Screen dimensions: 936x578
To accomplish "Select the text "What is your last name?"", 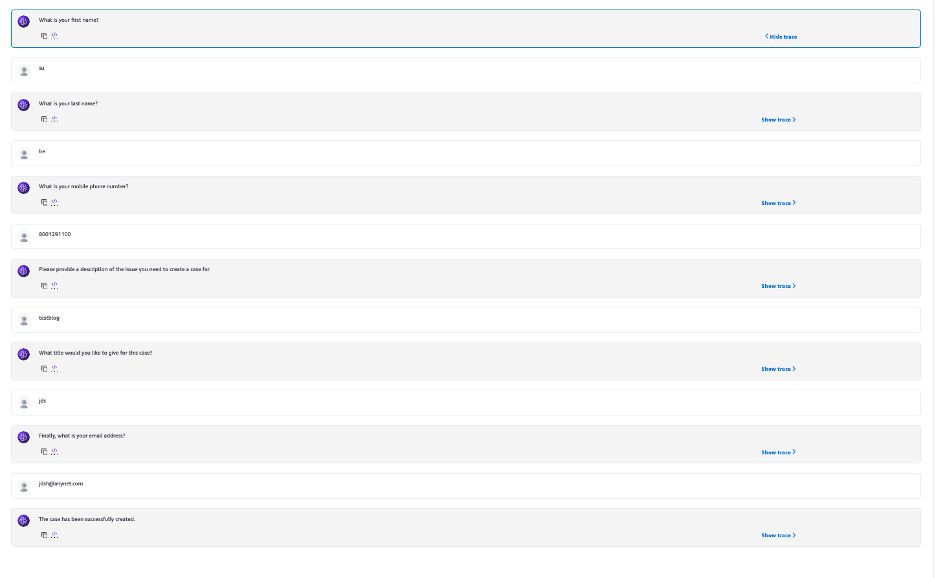I will 68,103.
